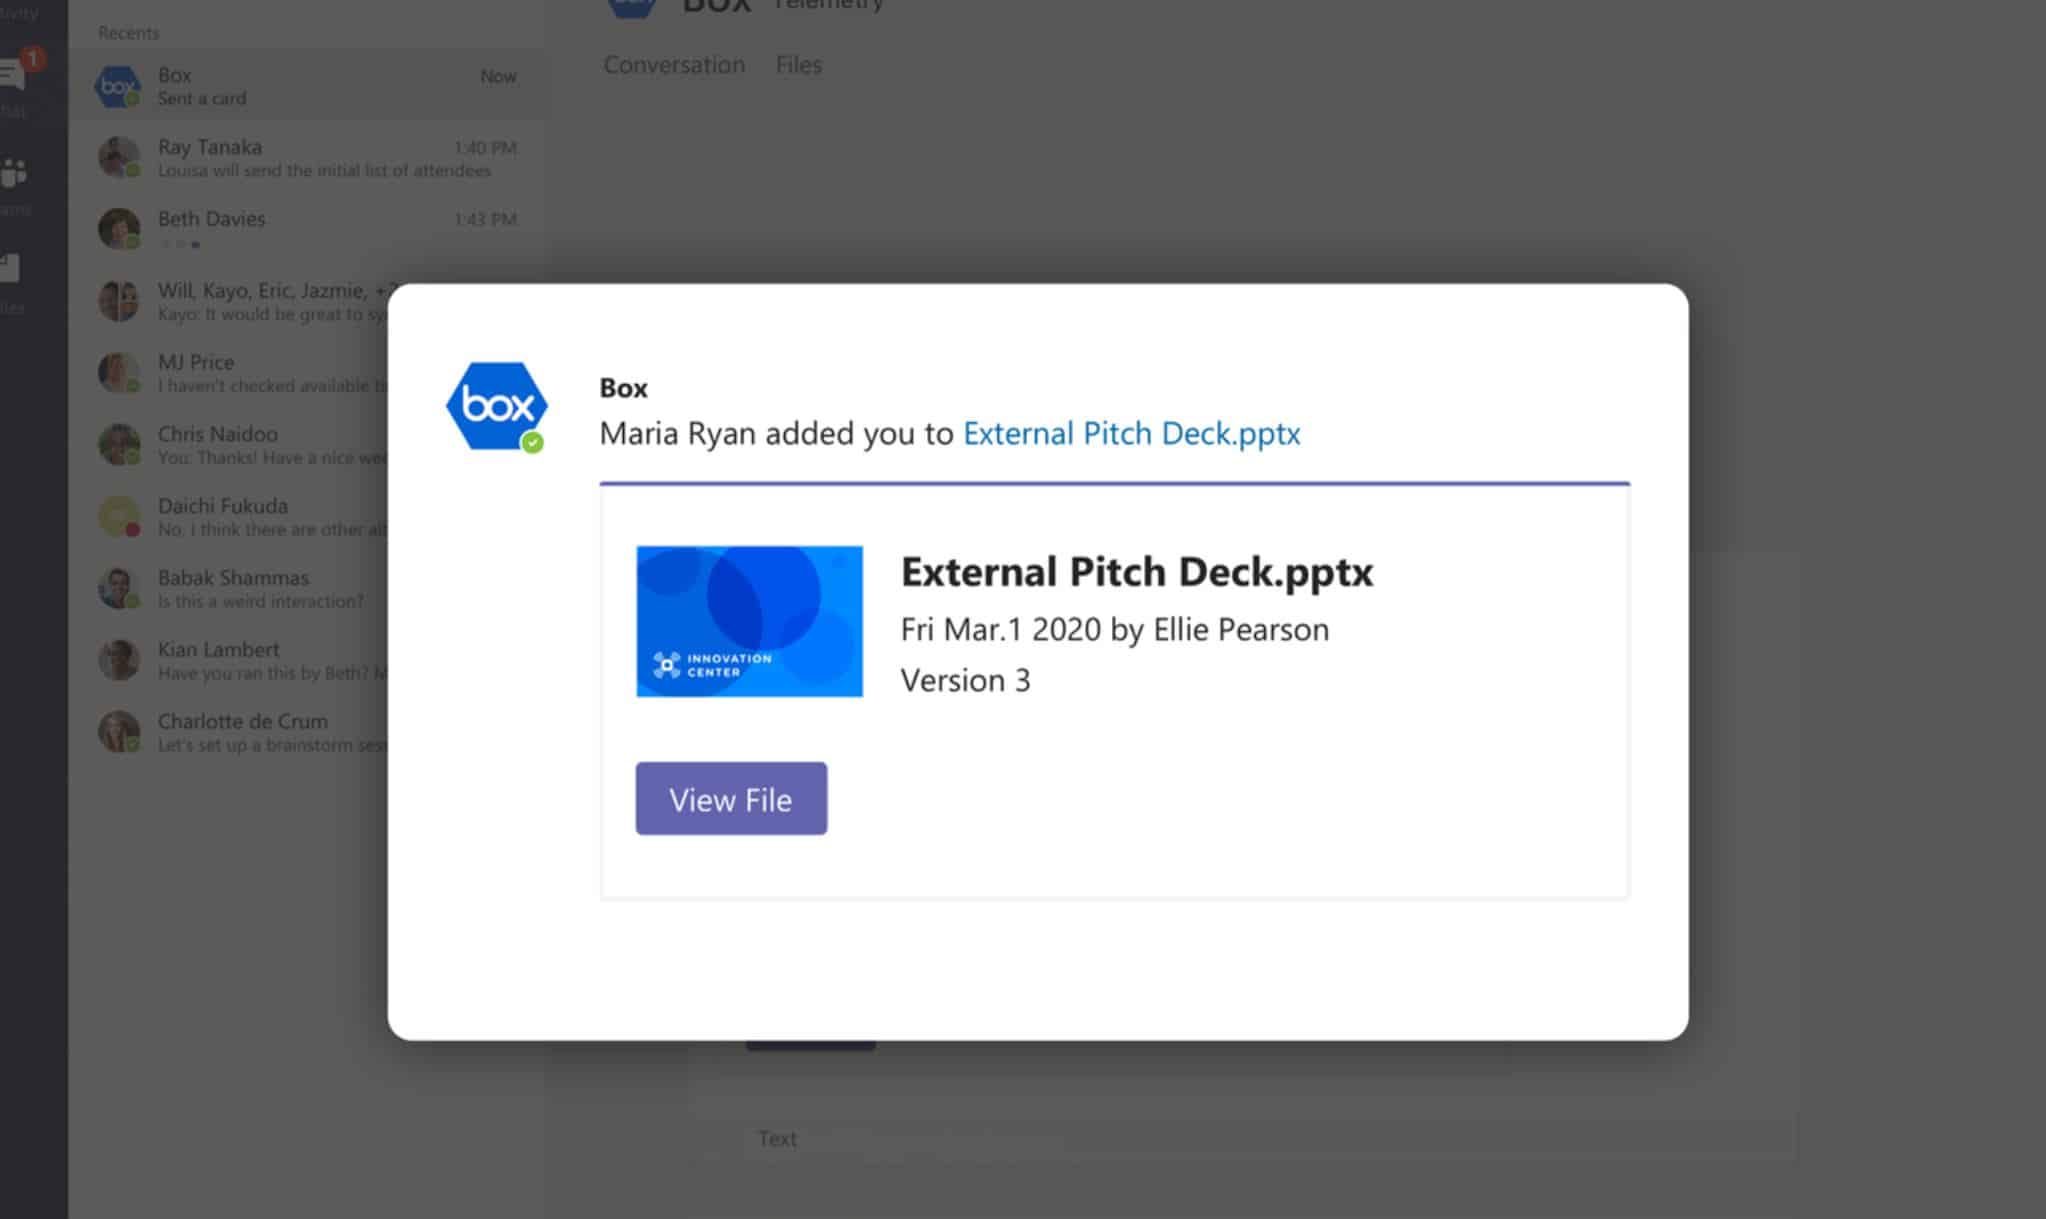Open Teams icon in left sidebar
This screenshot has height=1219, width=2046.
(14, 174)
